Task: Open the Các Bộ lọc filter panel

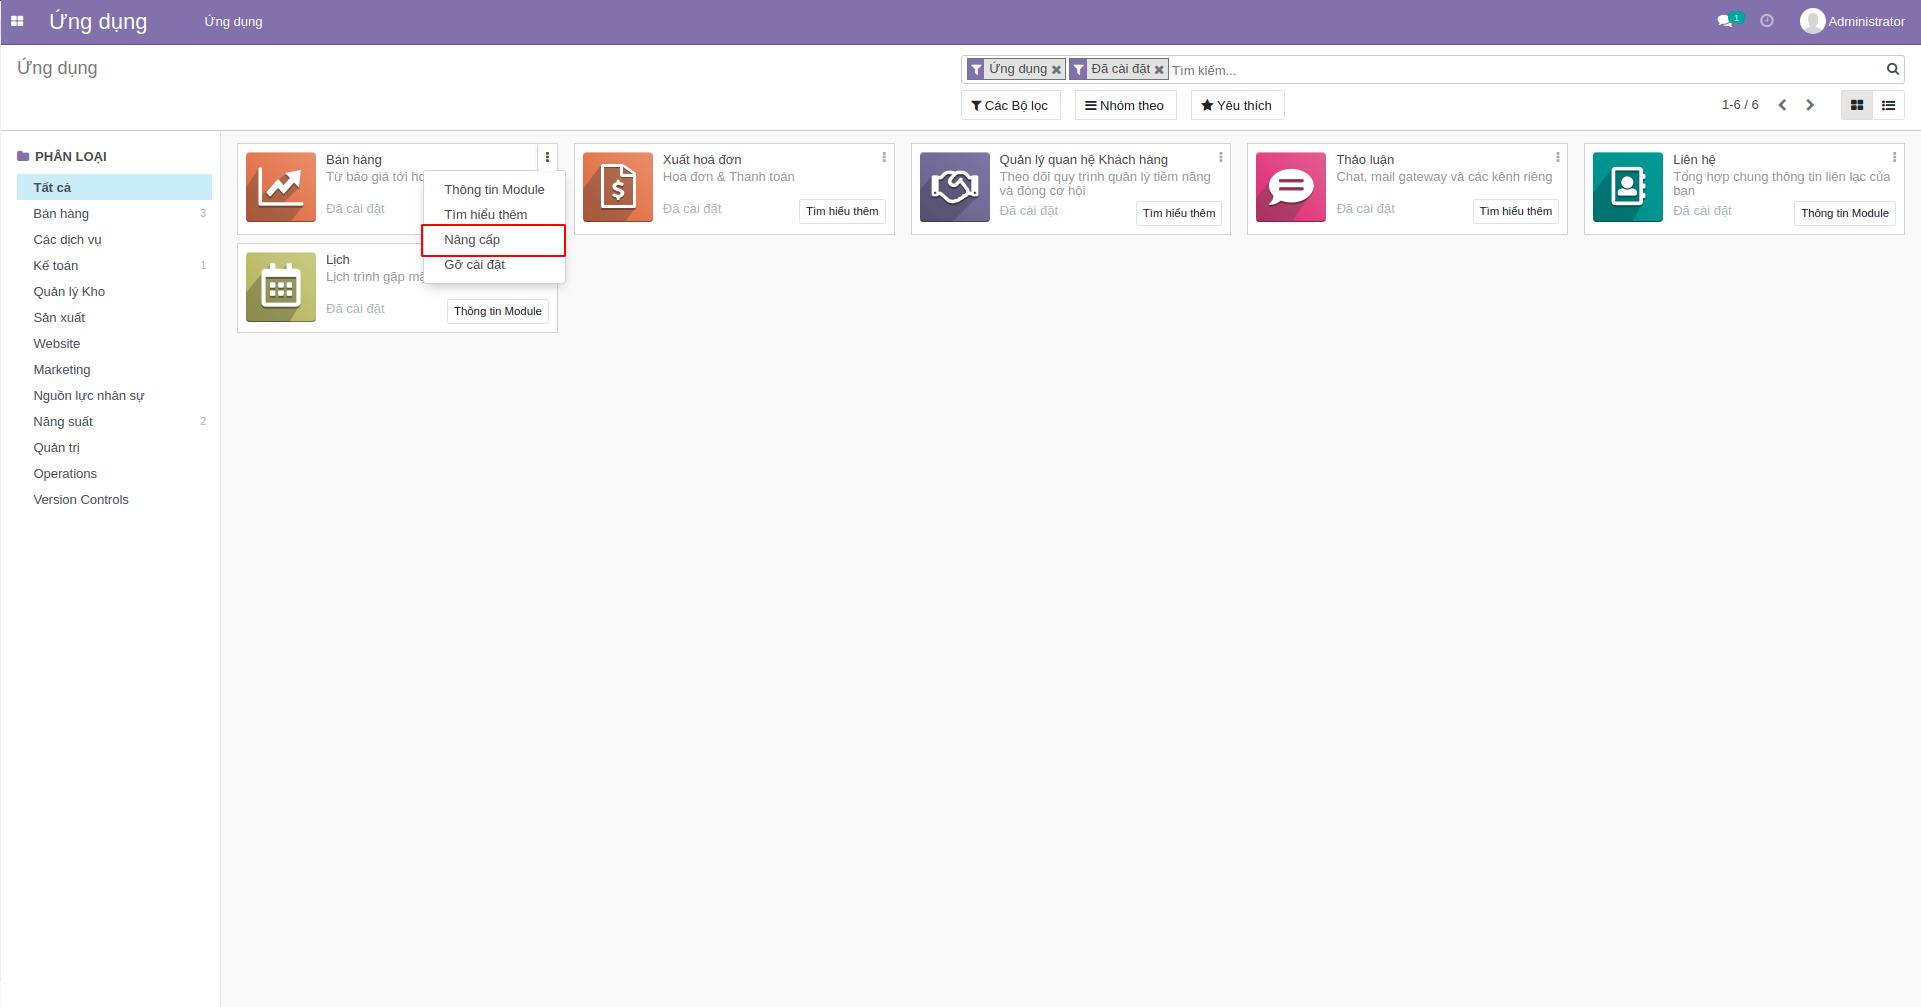Action: pos(1010,105)
